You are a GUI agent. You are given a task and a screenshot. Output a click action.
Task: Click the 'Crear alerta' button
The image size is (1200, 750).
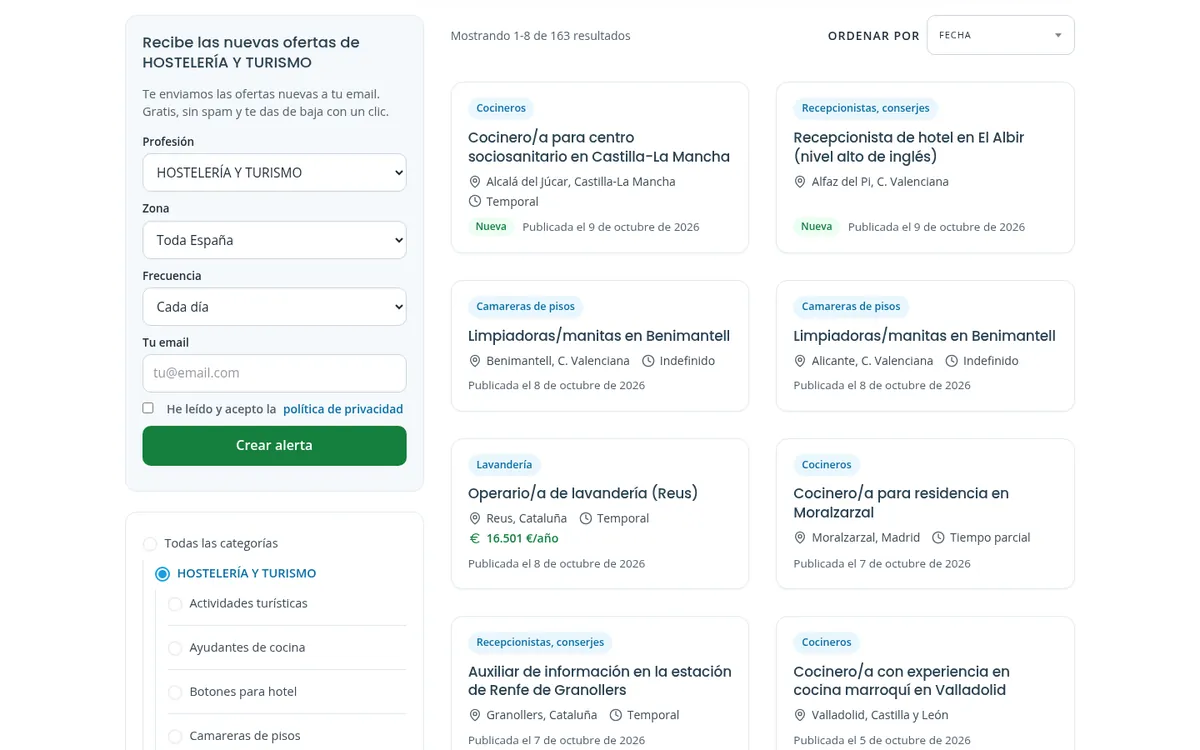[274, 446]
